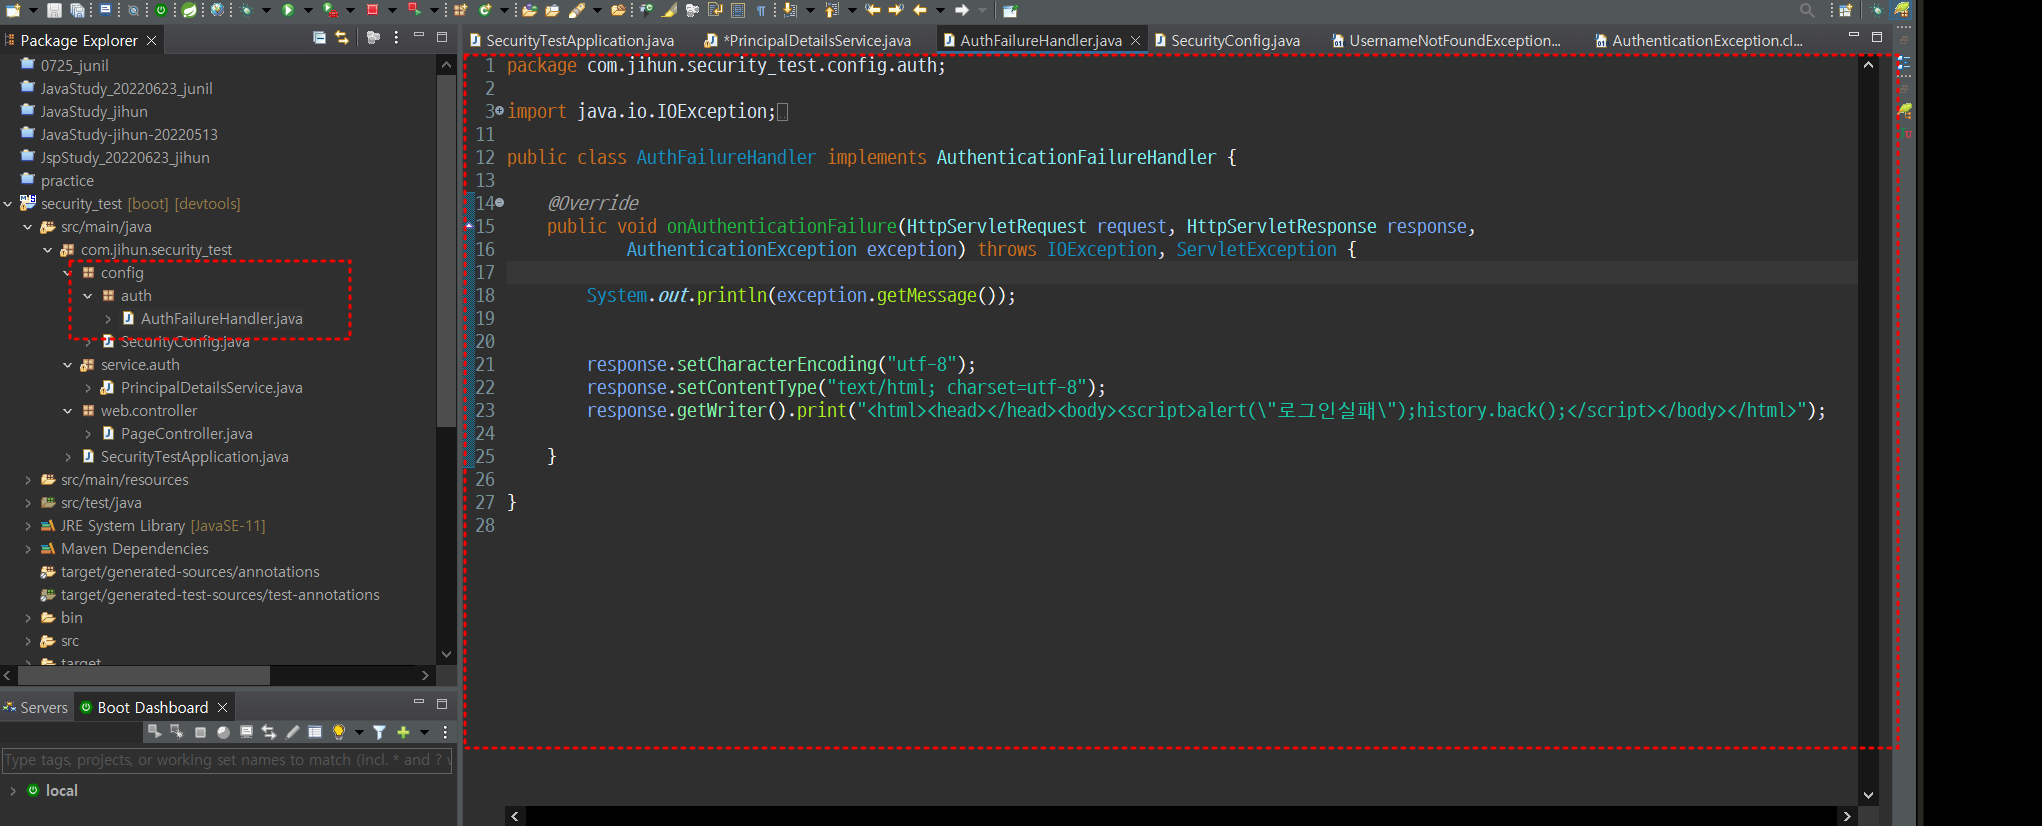
Task: Click the Save disk icon
Action: 54,10
